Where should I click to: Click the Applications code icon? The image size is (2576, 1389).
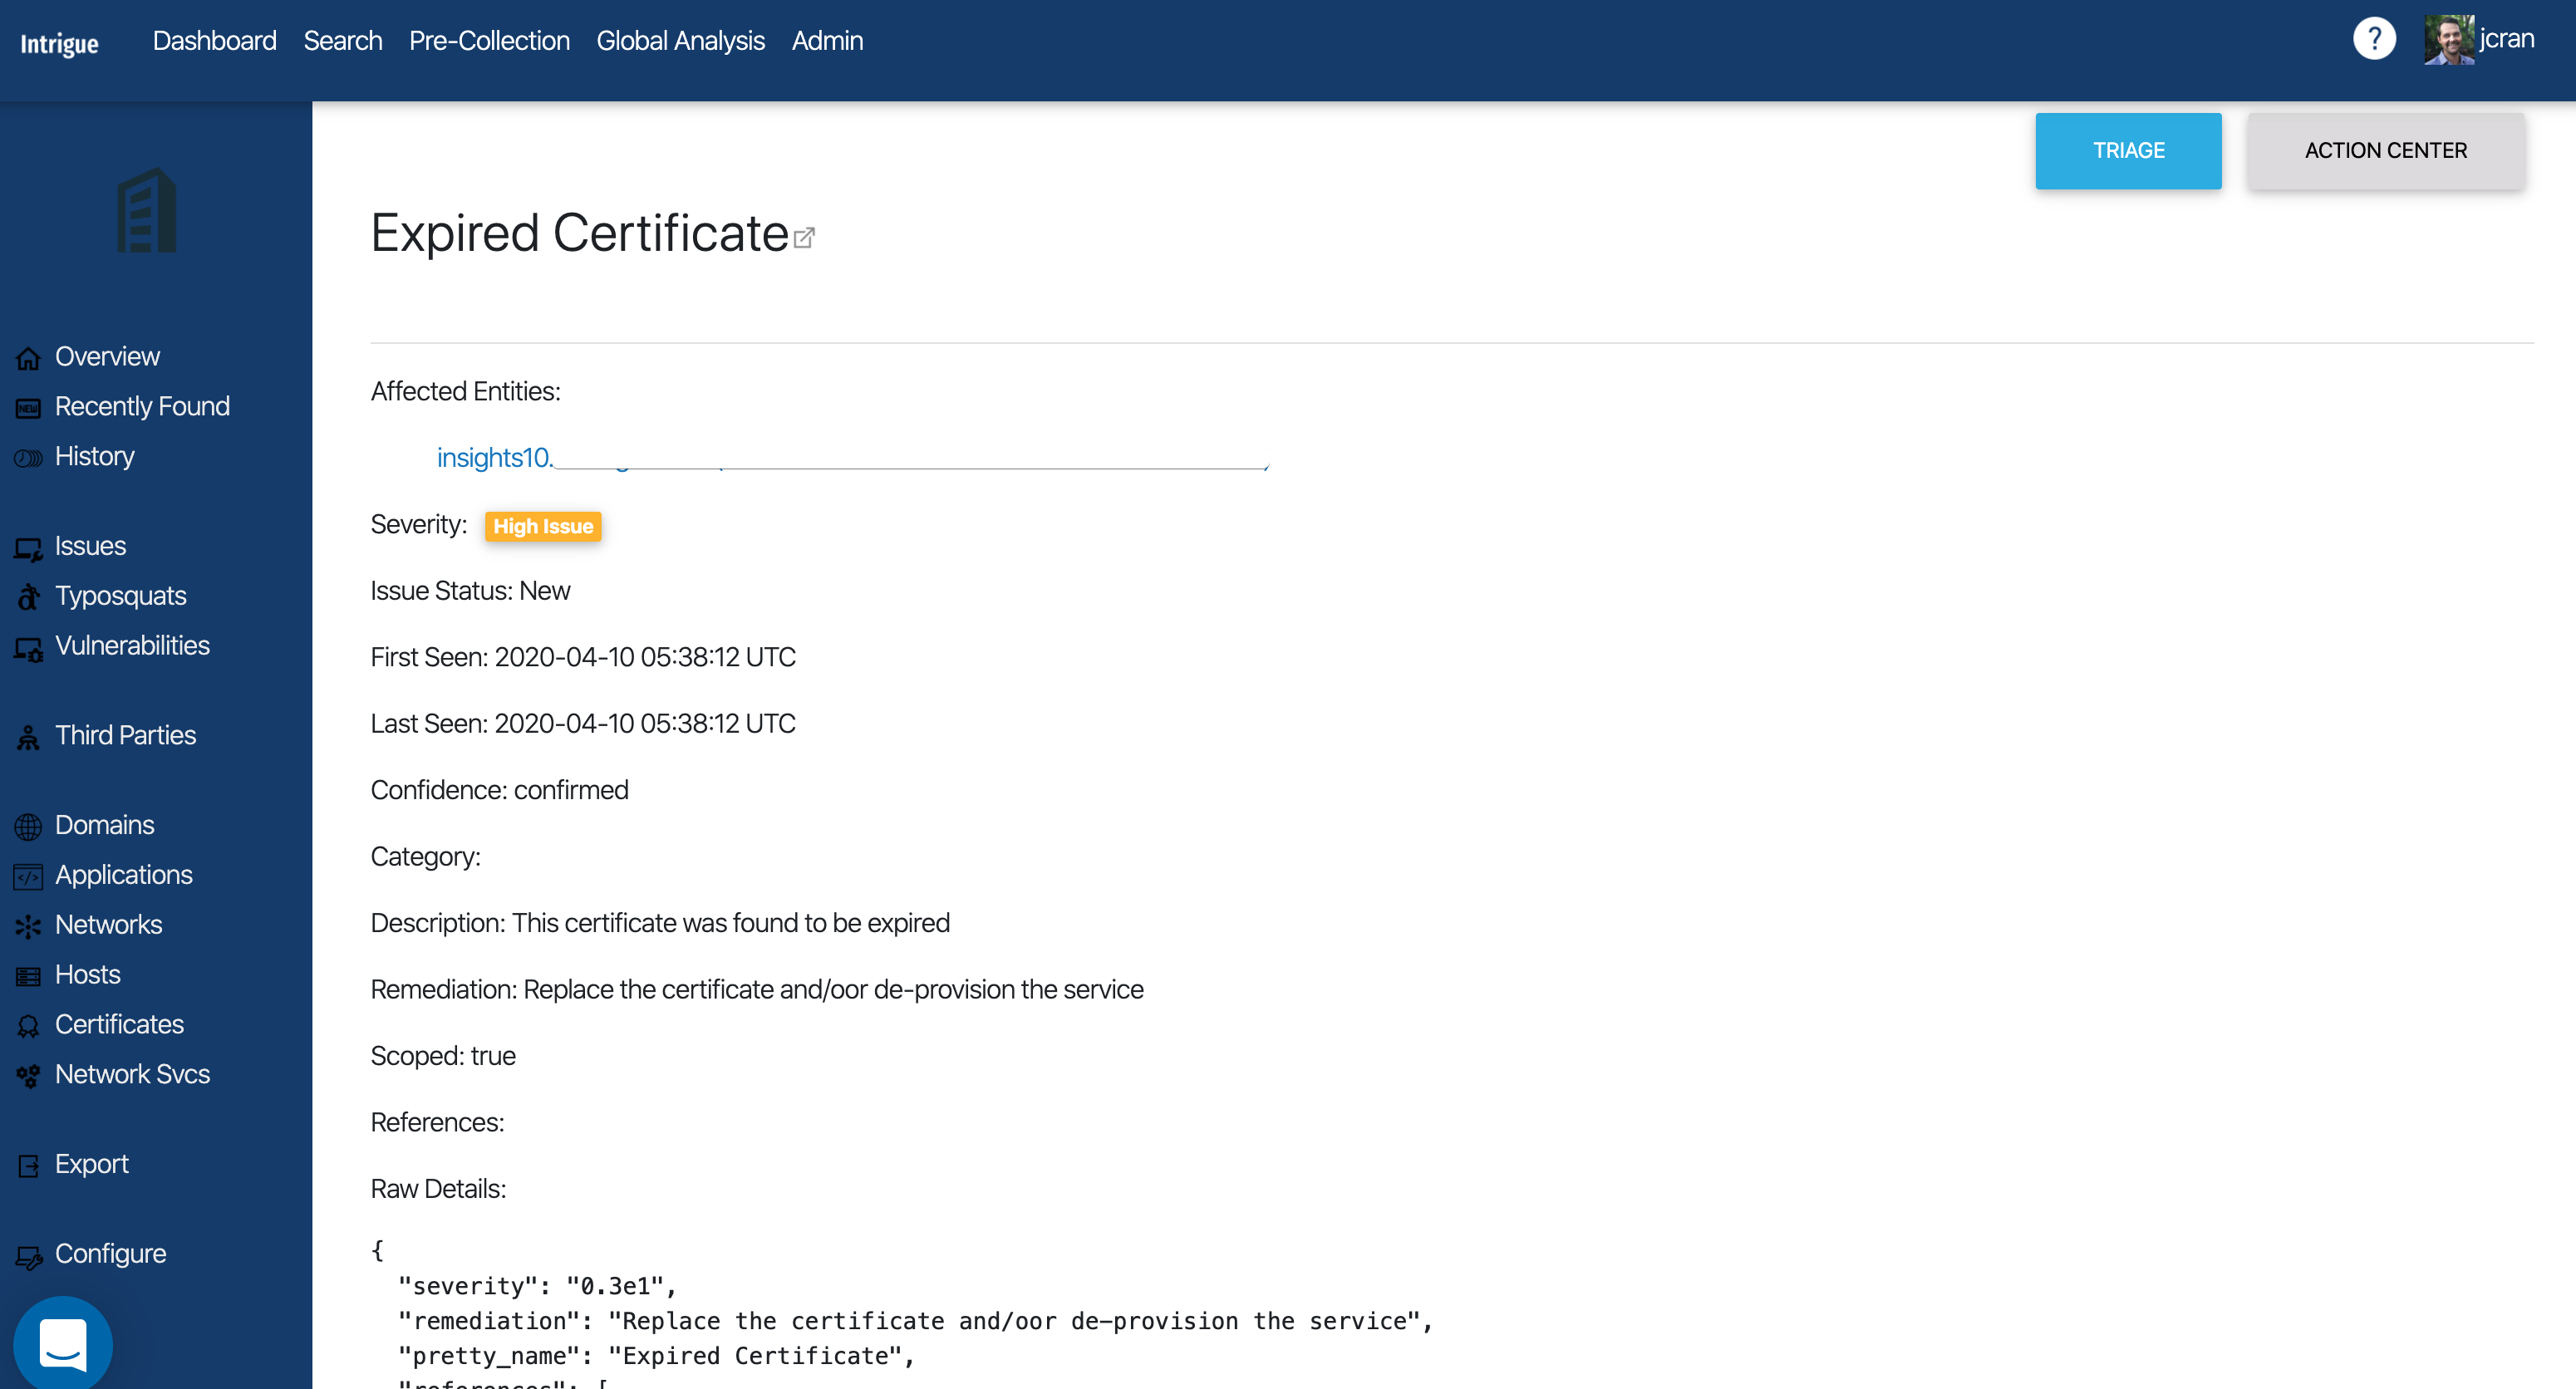tap(28, 876)
